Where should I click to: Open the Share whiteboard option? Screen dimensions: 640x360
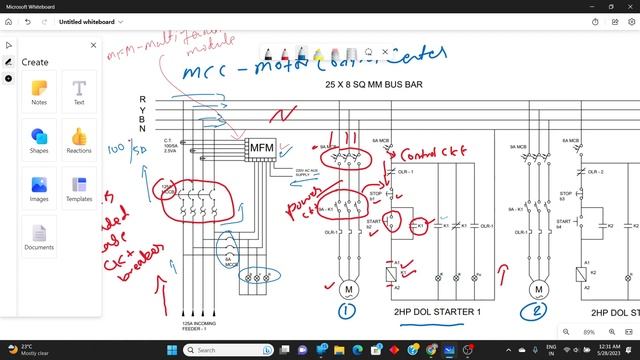point(615,22)
